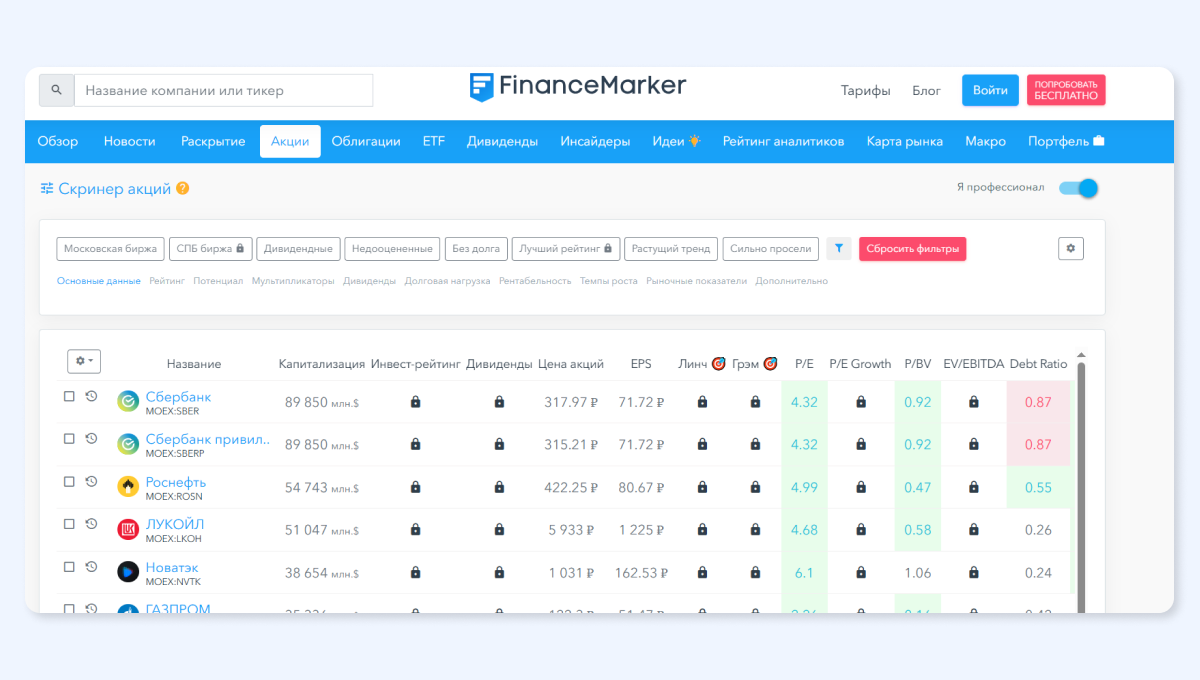Screen dimensions: 1200x680
Task: Click the Дивиденды lock icon for Сбербанк привил
Action: click(499, 444)
